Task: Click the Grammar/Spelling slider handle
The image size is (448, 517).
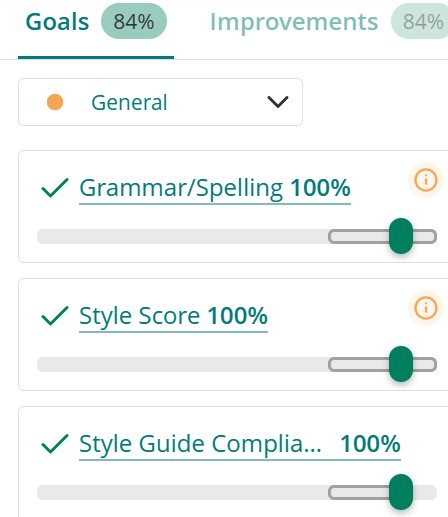Action: coord(401,236)
